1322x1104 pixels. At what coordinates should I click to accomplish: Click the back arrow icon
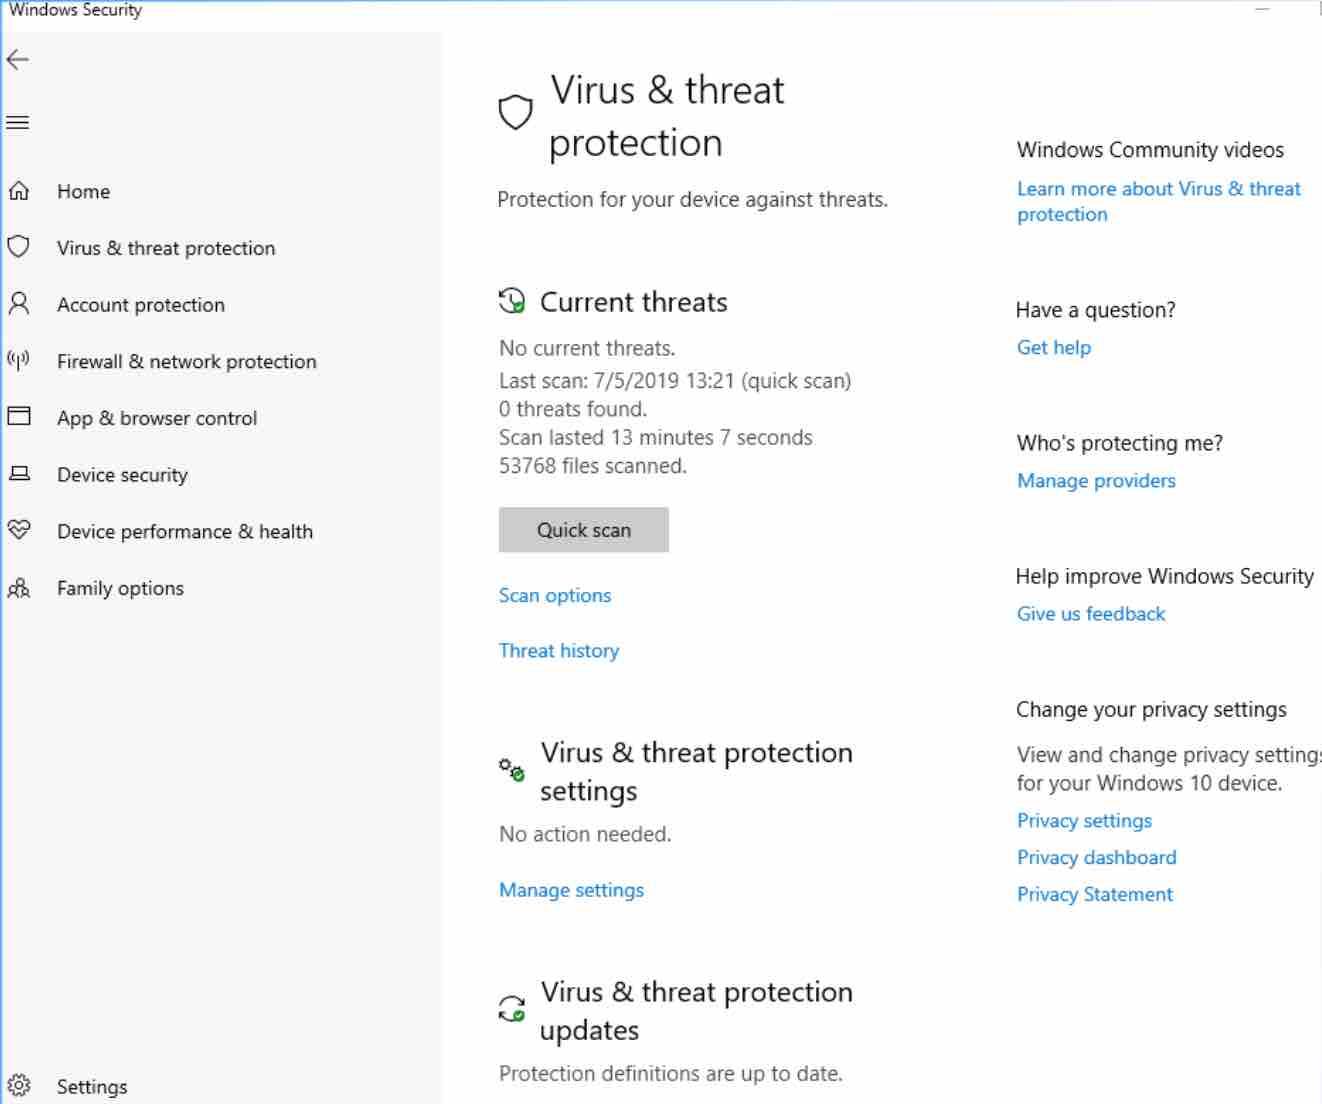pyautogui.click(x=18, y=60)
